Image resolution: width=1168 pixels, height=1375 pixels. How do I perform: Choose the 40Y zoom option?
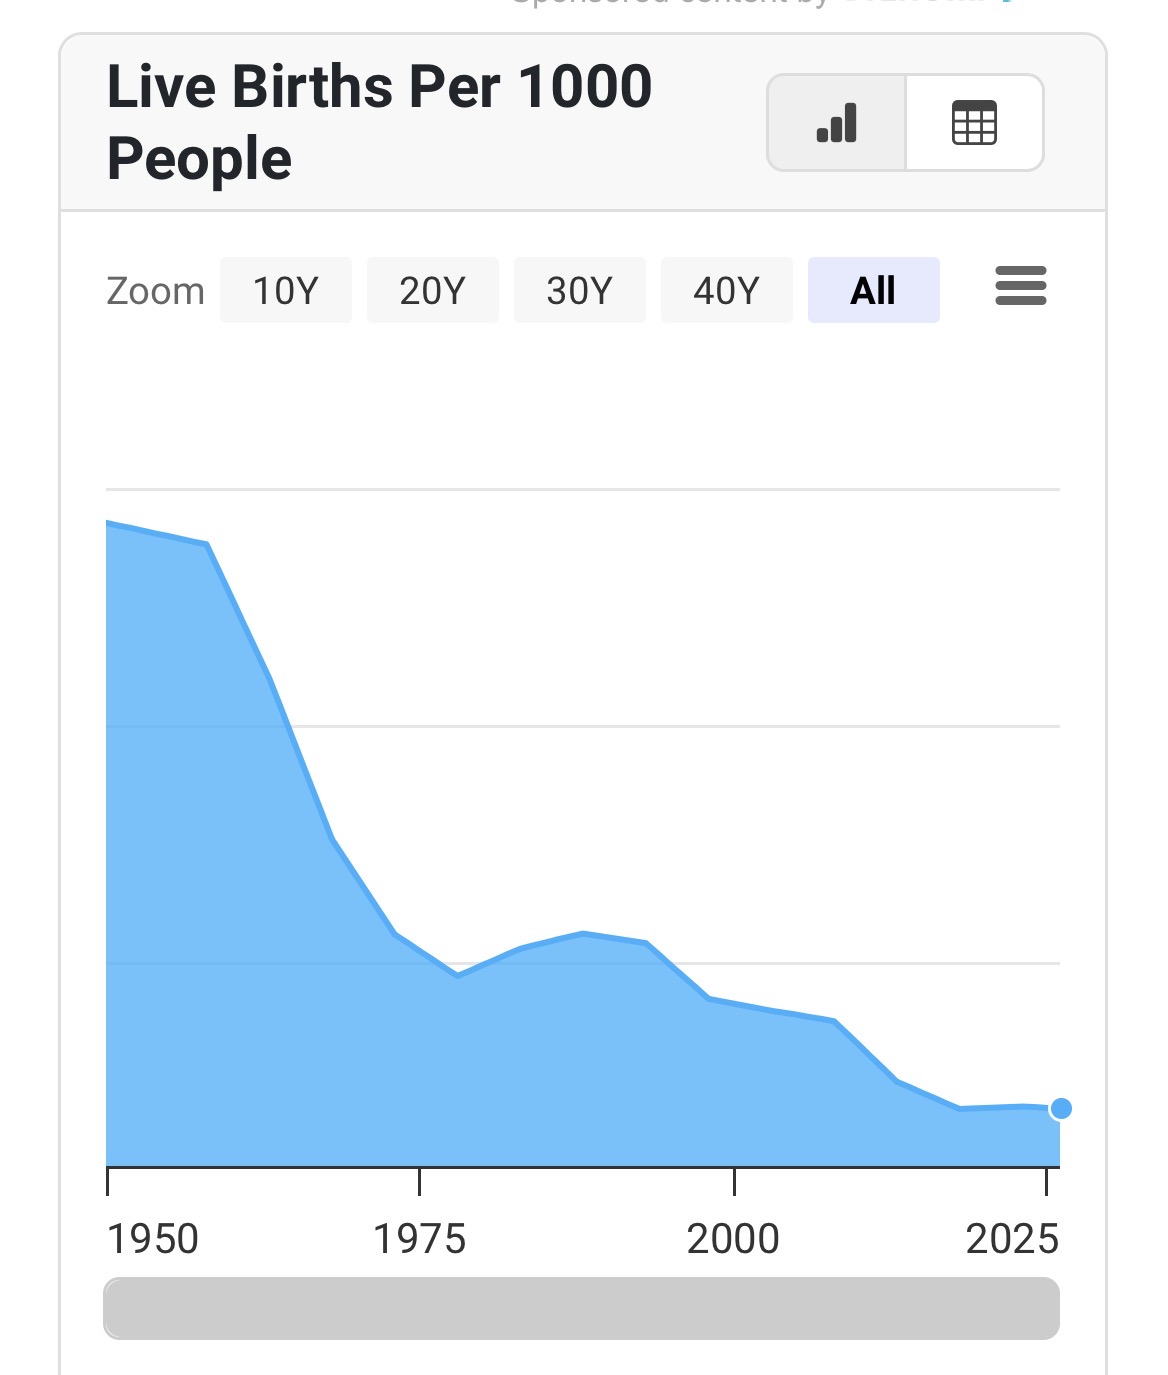tap(727, 290)
